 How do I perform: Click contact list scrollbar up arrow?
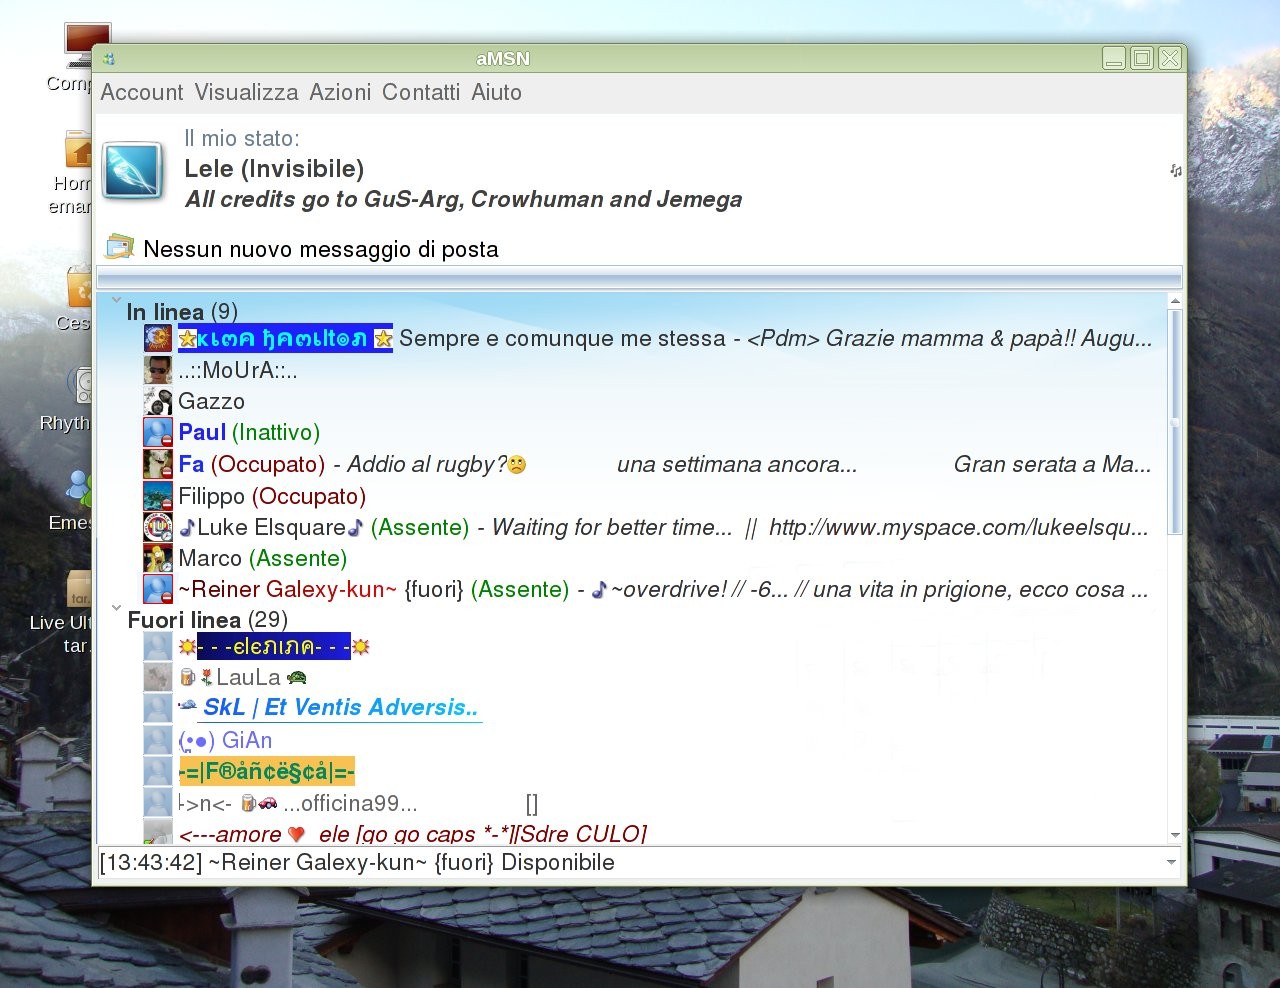click(x=1175, y=300)
